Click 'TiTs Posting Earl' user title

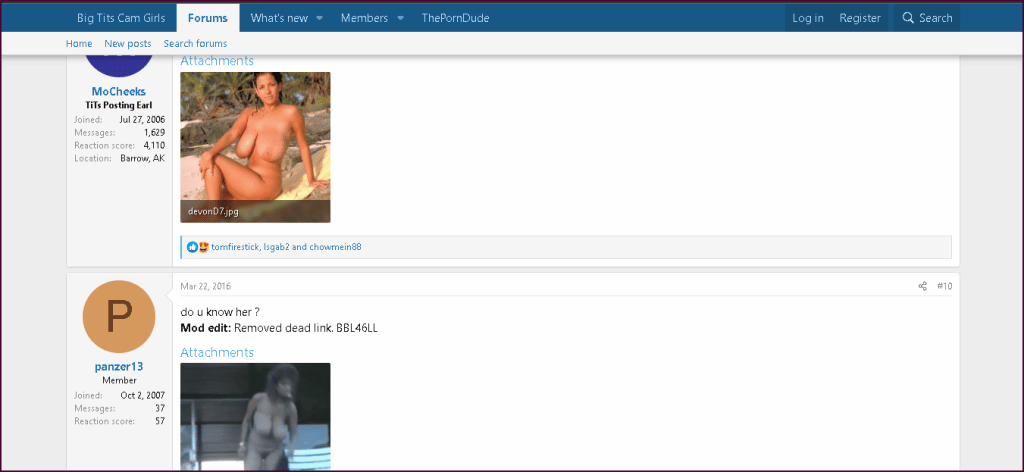(x=119, y=105)
